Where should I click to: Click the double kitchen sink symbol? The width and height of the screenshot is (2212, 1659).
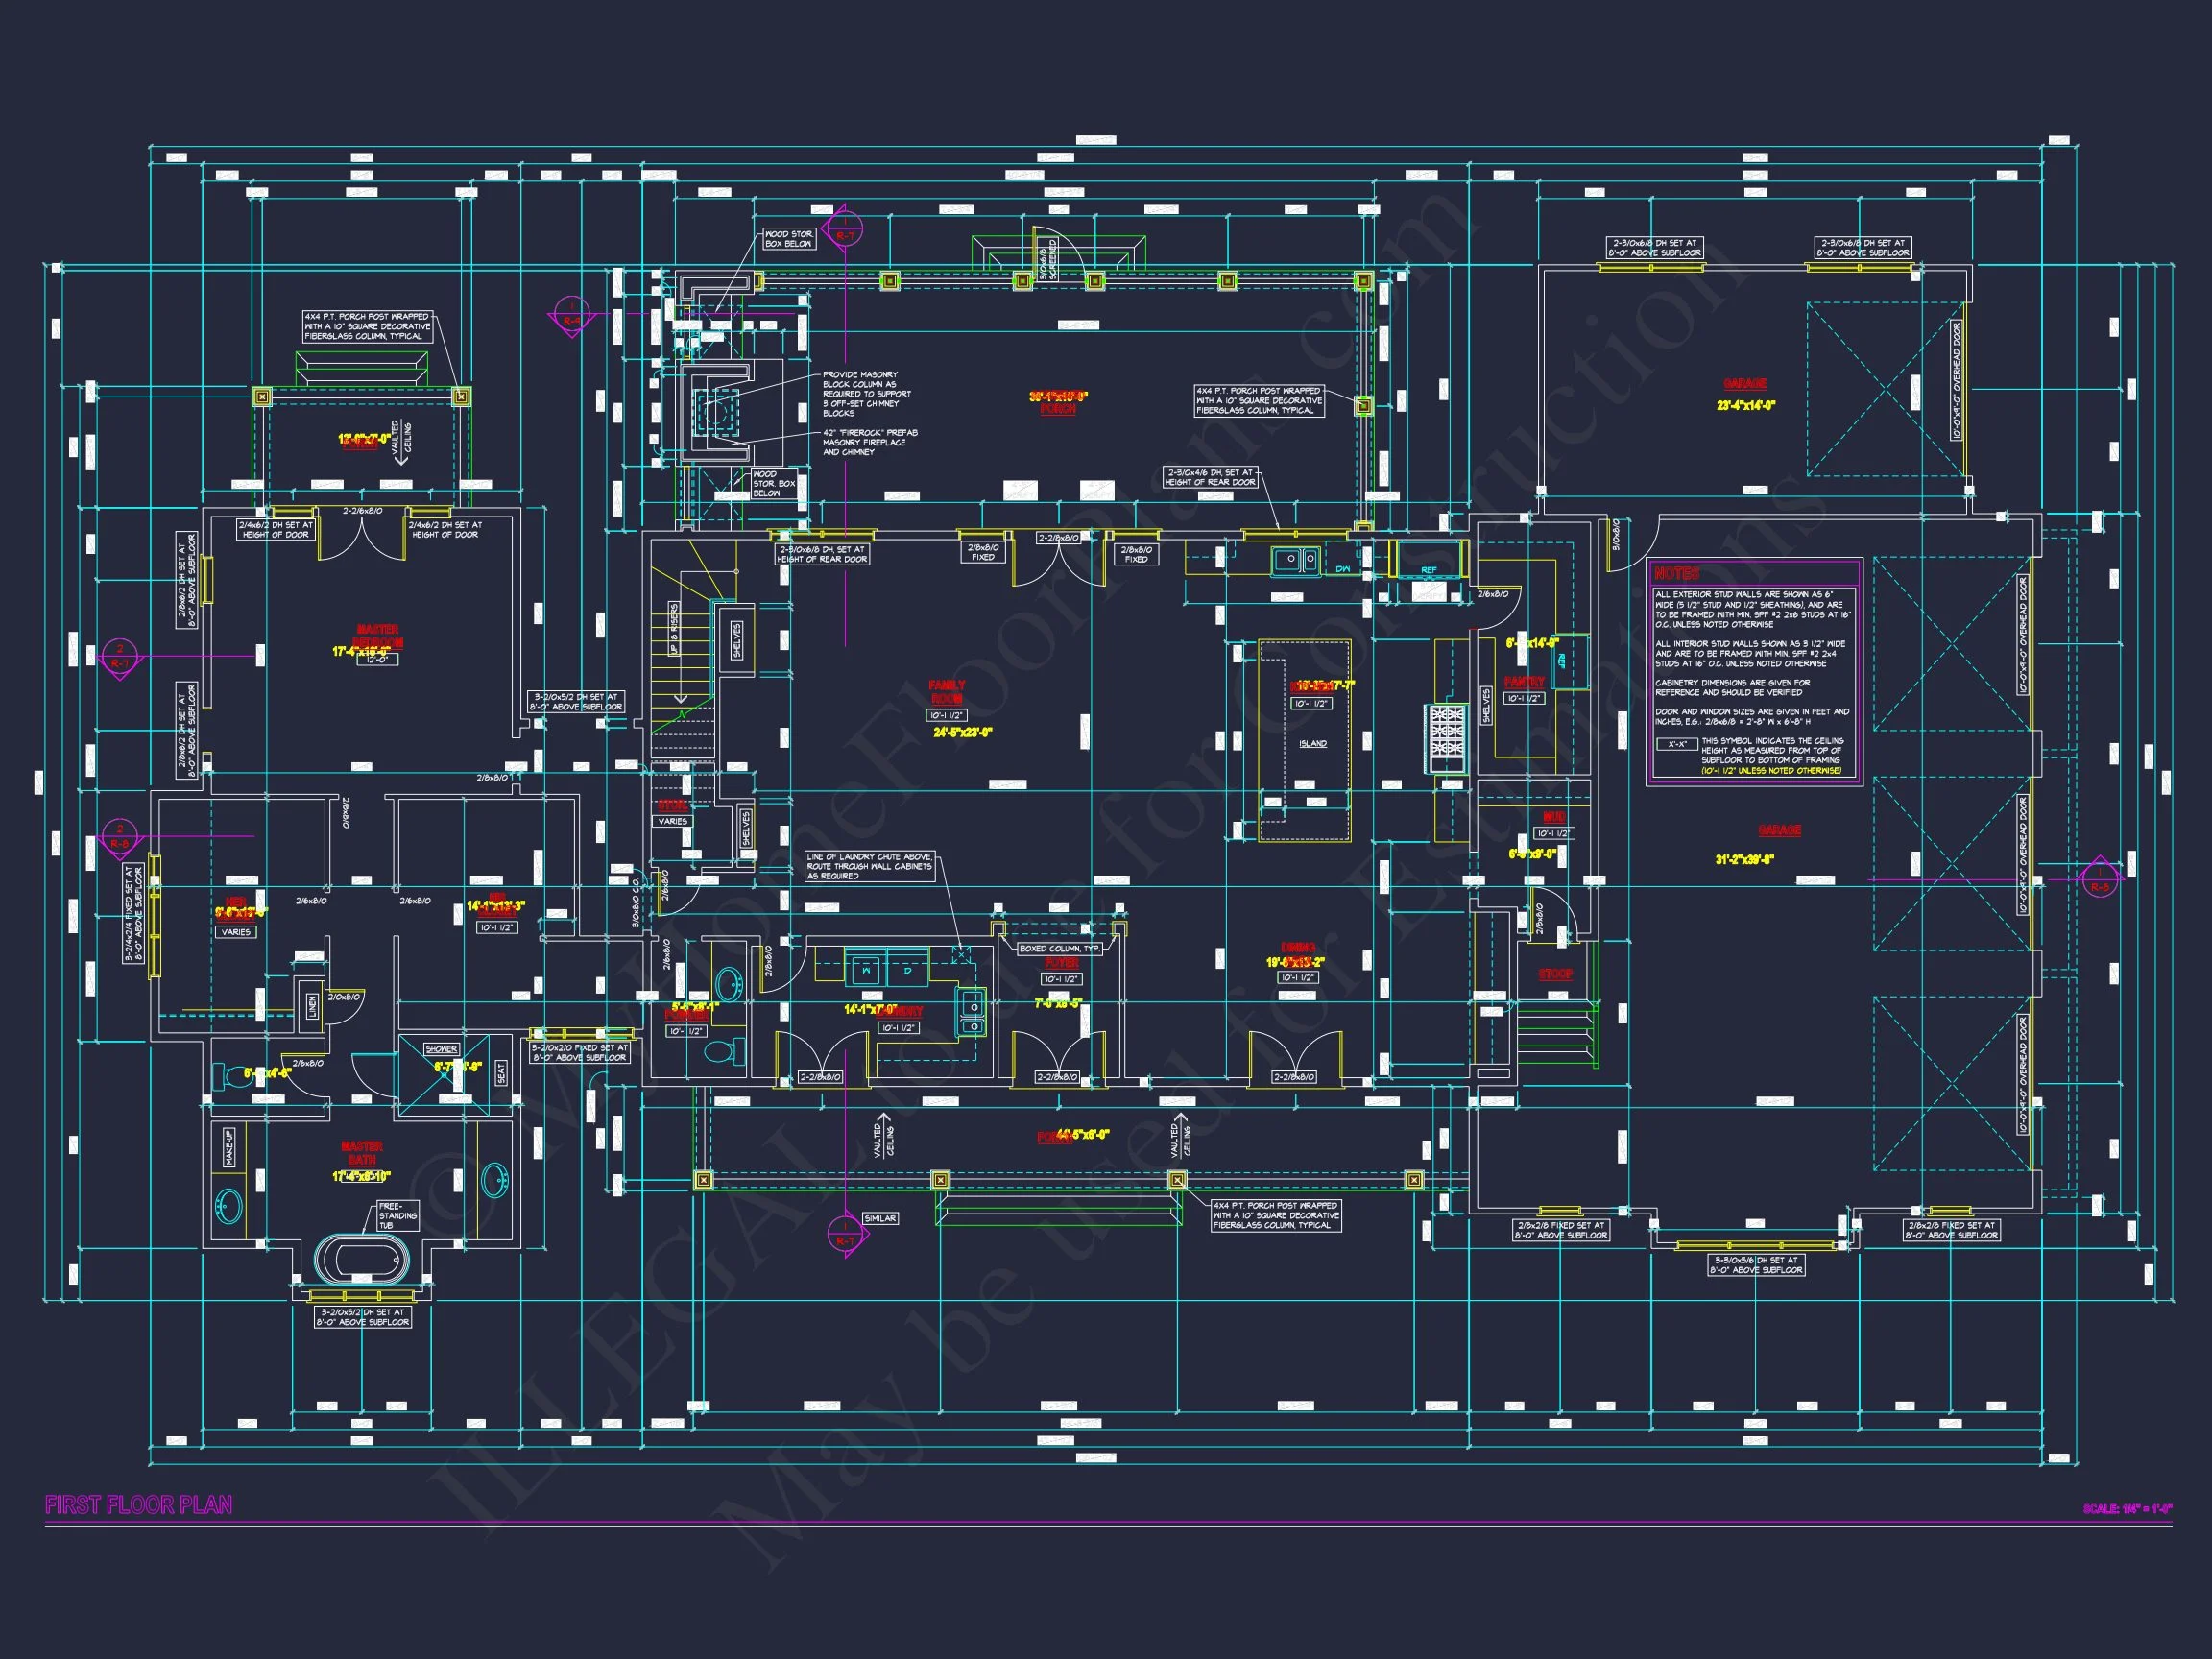click(1296, 561)
